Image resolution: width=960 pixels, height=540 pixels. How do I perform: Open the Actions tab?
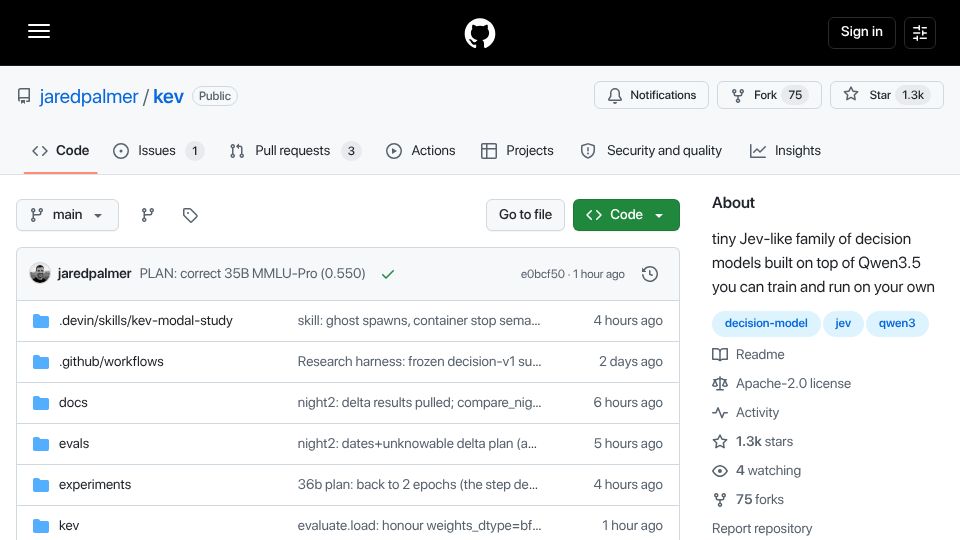[x=421, y=151]
